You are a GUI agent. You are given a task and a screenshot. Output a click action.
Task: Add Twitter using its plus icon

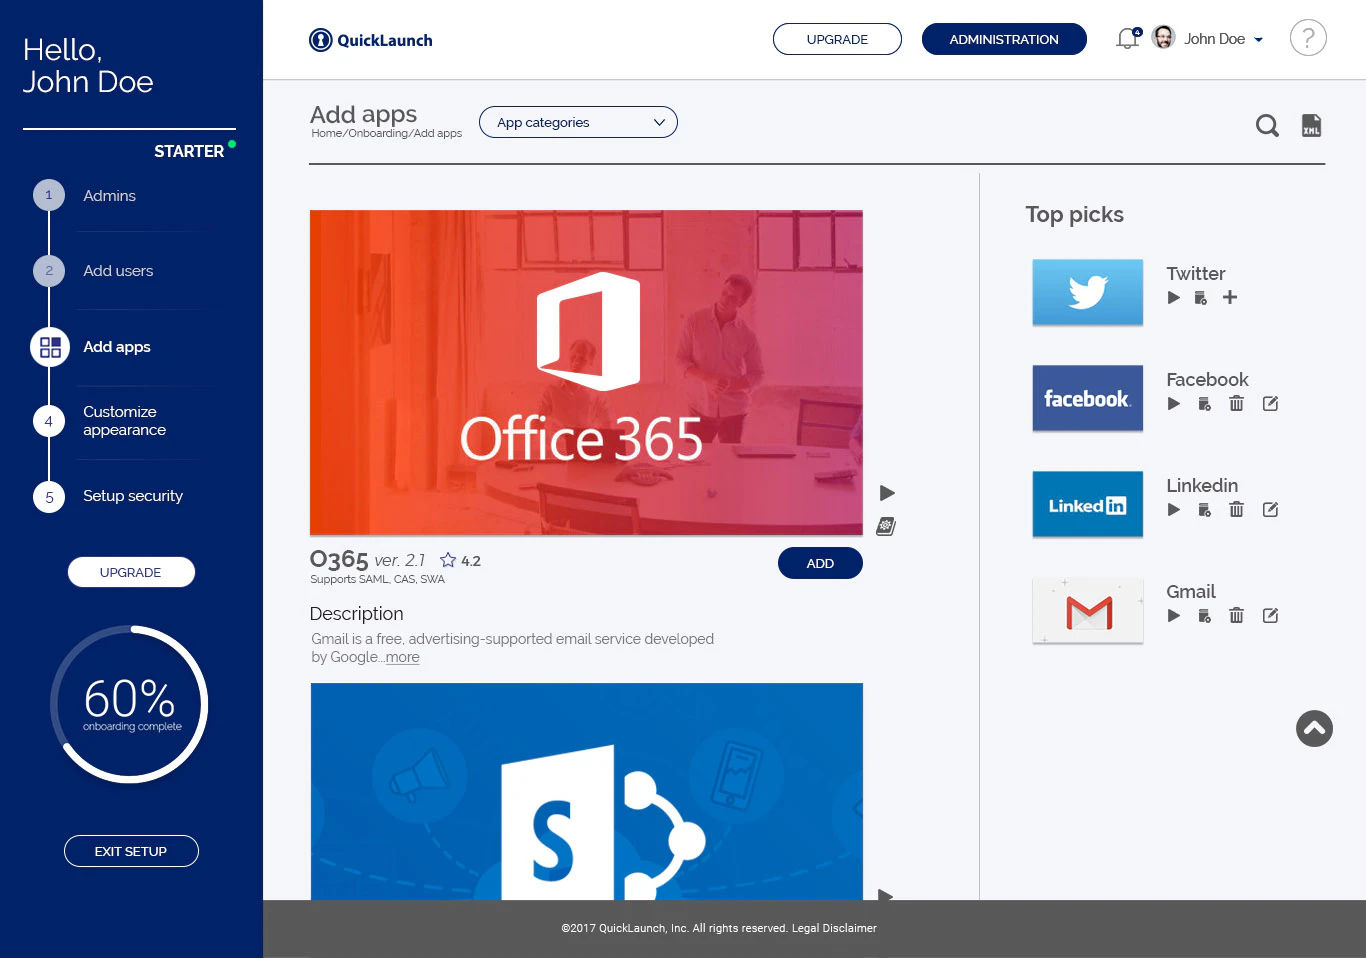pos(1230,297)
